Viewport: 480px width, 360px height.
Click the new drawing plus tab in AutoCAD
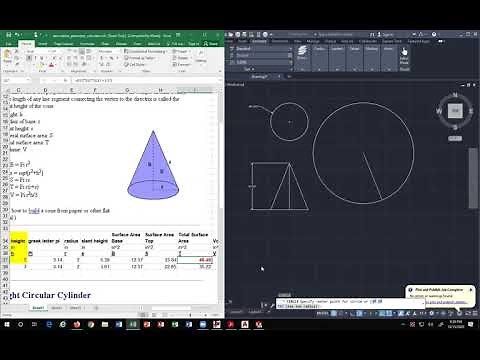click(289, 76)
